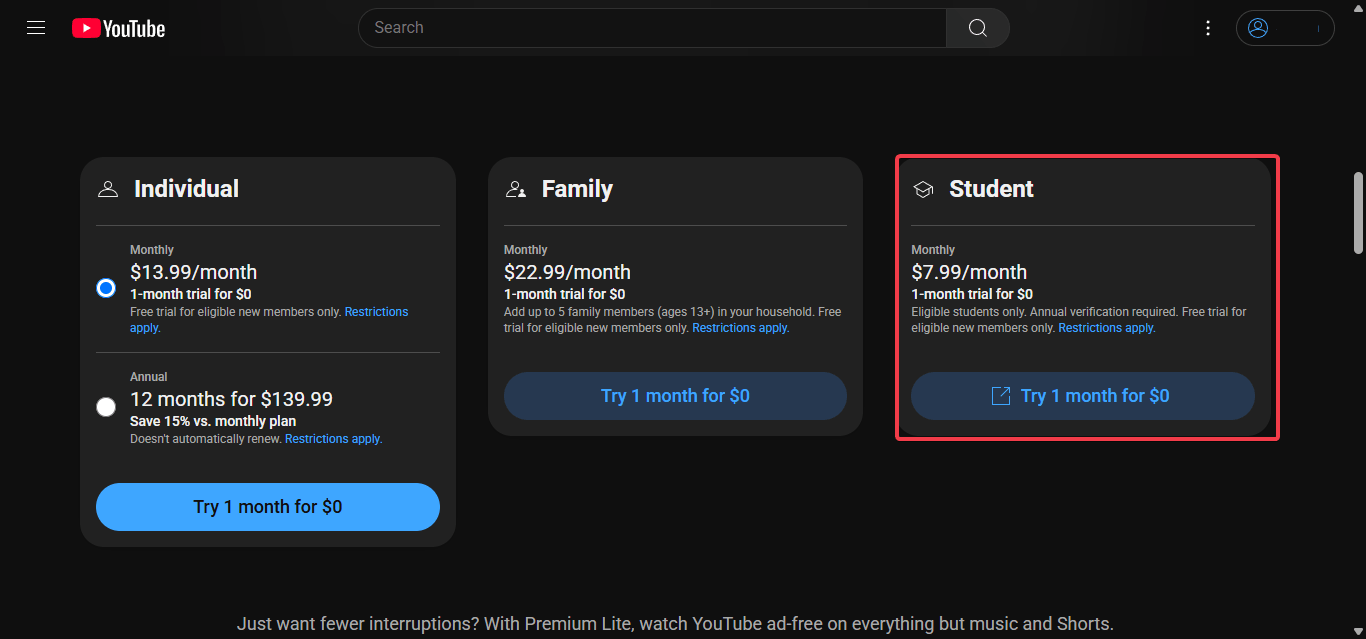Click the Student plan heading
The width and height of the screenshot is (1366, 639).
click(x=991, y=189)
